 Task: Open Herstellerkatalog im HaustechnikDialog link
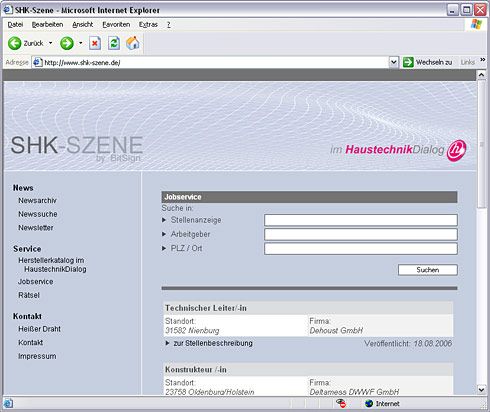[52, 265]
